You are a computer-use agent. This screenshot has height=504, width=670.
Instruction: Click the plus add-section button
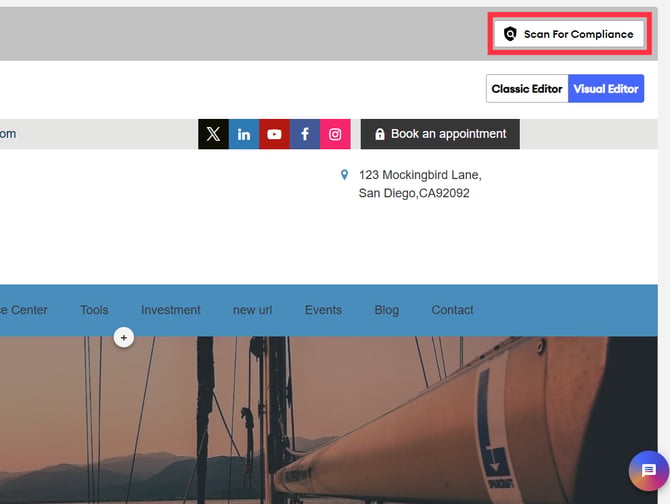(x=123, y=337)
